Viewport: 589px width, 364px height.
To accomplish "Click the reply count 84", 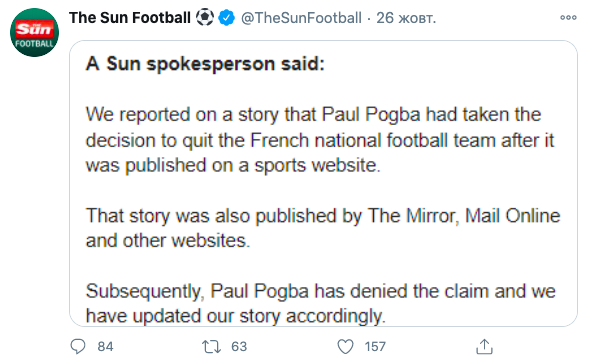I will coord(105,346).
